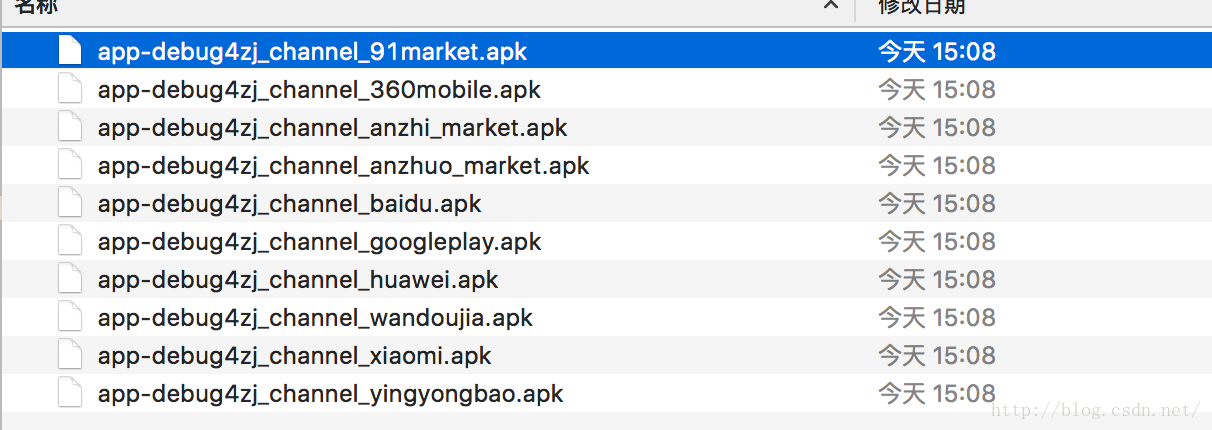Image resolution: width=1212 pixels, height=430 pixels.
Task: Click file icon of baidu.apk
Action: (x=70, y=203)
